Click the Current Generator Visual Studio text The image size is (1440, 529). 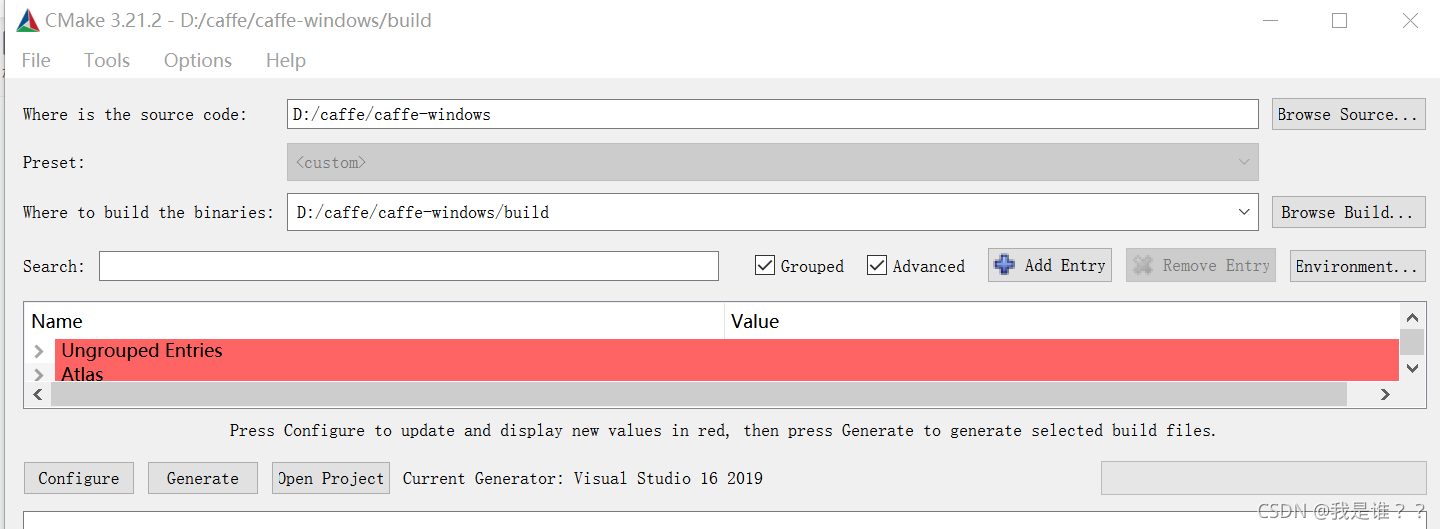point(583,478)
